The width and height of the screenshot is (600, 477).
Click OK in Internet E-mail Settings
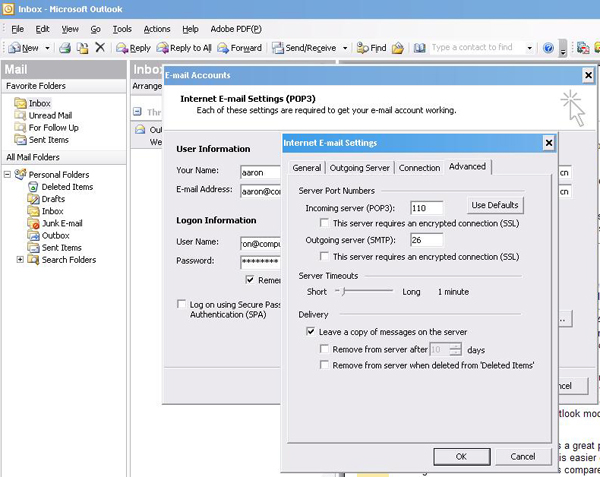tap(461, 456)
